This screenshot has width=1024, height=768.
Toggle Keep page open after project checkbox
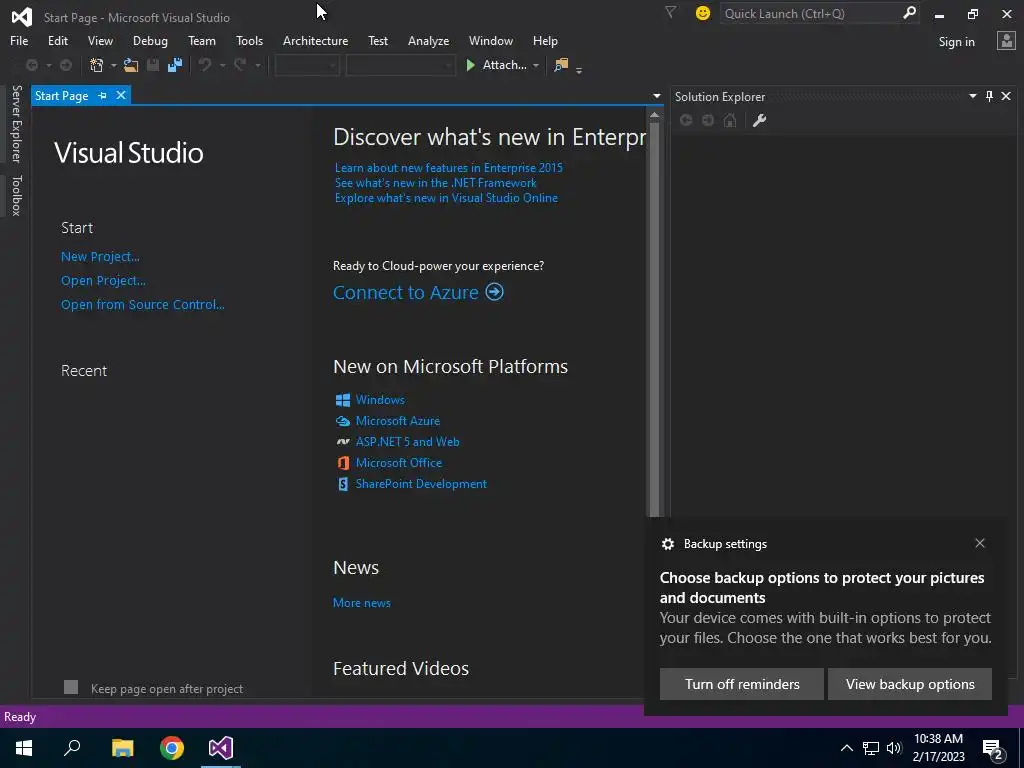pos(71,687)
